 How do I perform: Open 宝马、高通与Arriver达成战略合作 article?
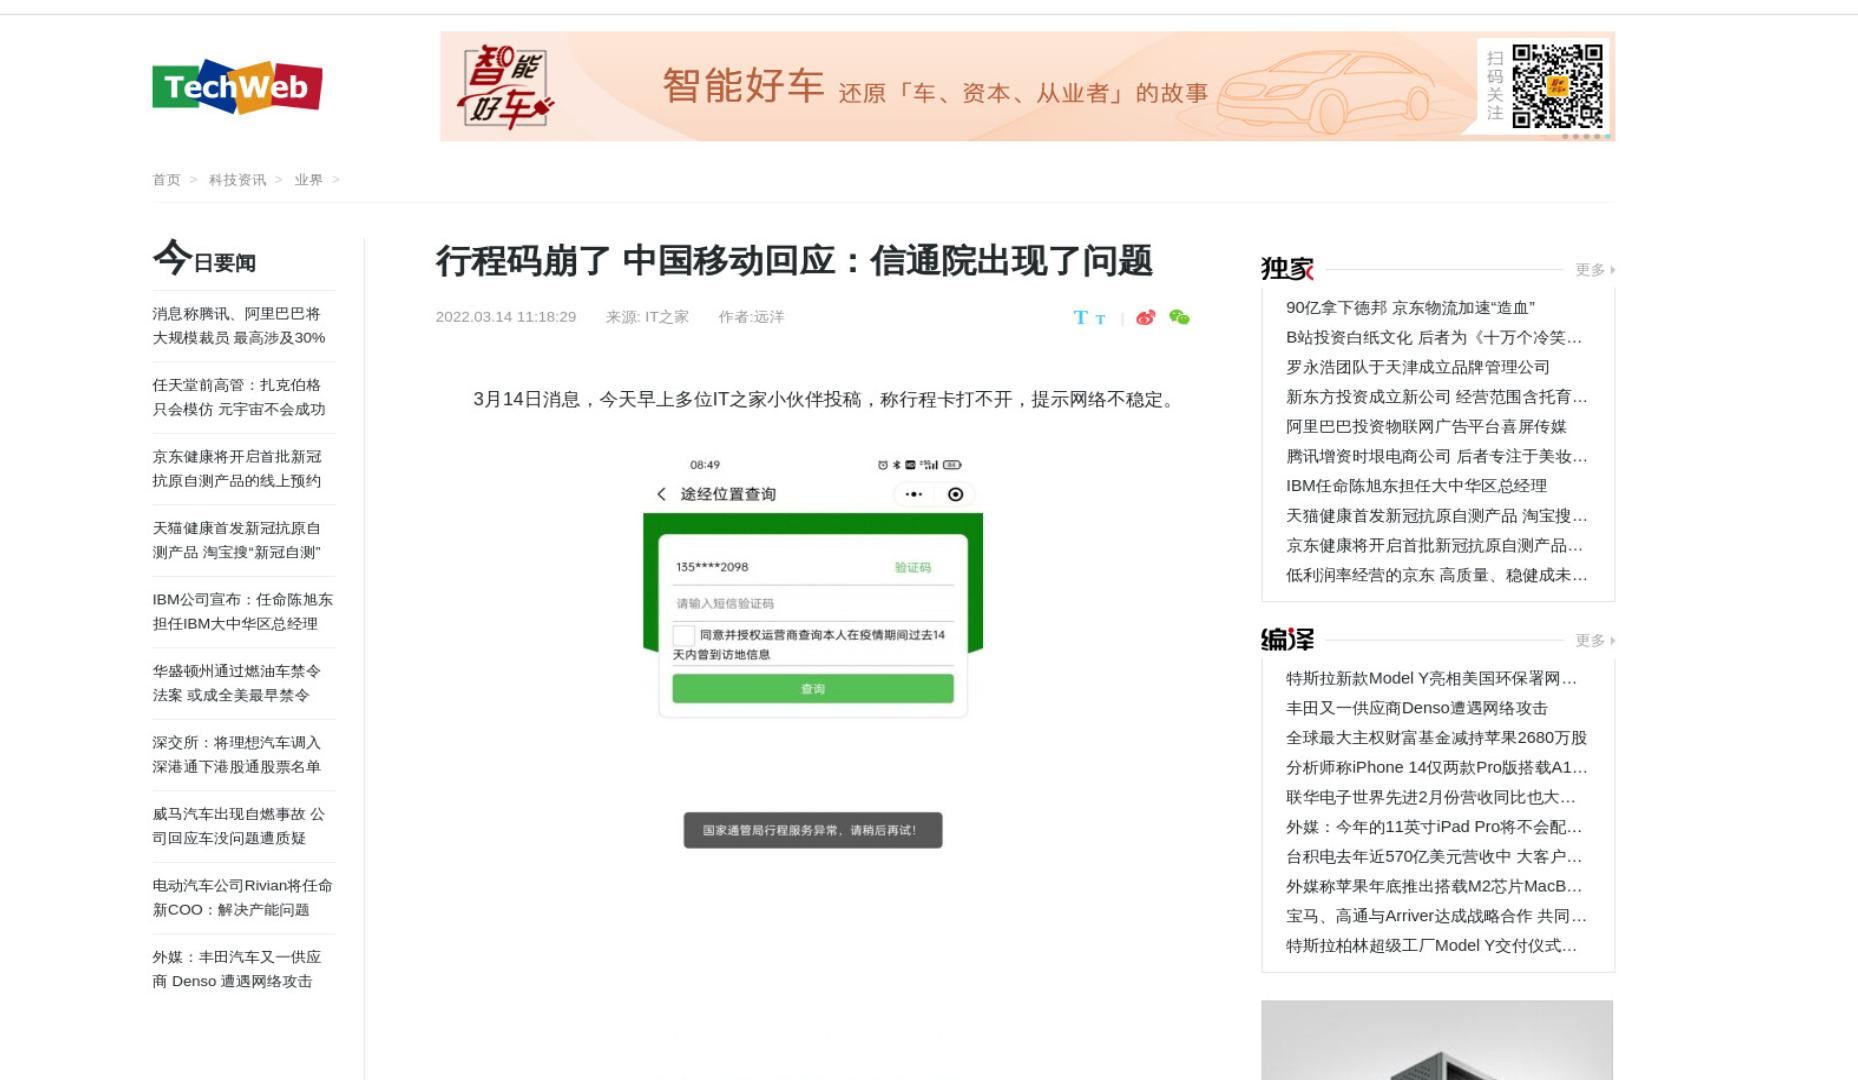(1436, 916)
